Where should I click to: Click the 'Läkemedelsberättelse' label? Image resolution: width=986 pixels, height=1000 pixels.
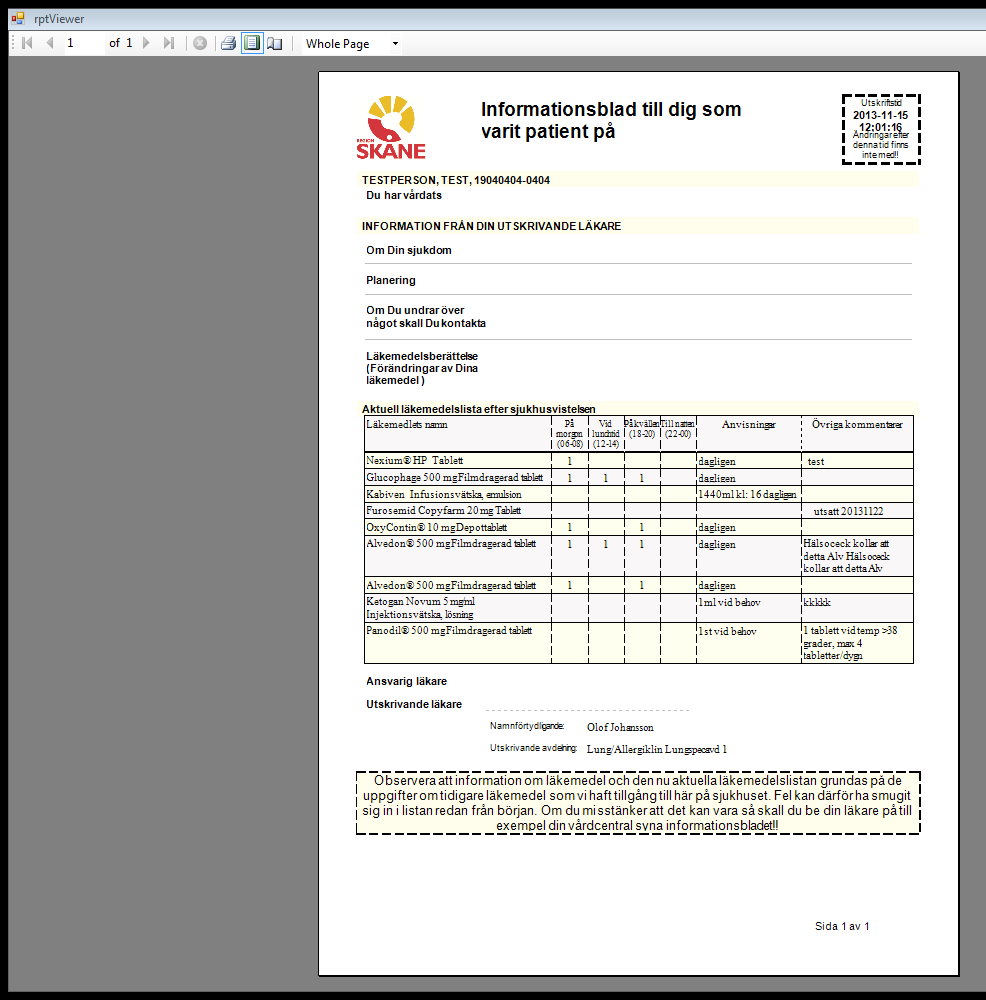[422, 357]
